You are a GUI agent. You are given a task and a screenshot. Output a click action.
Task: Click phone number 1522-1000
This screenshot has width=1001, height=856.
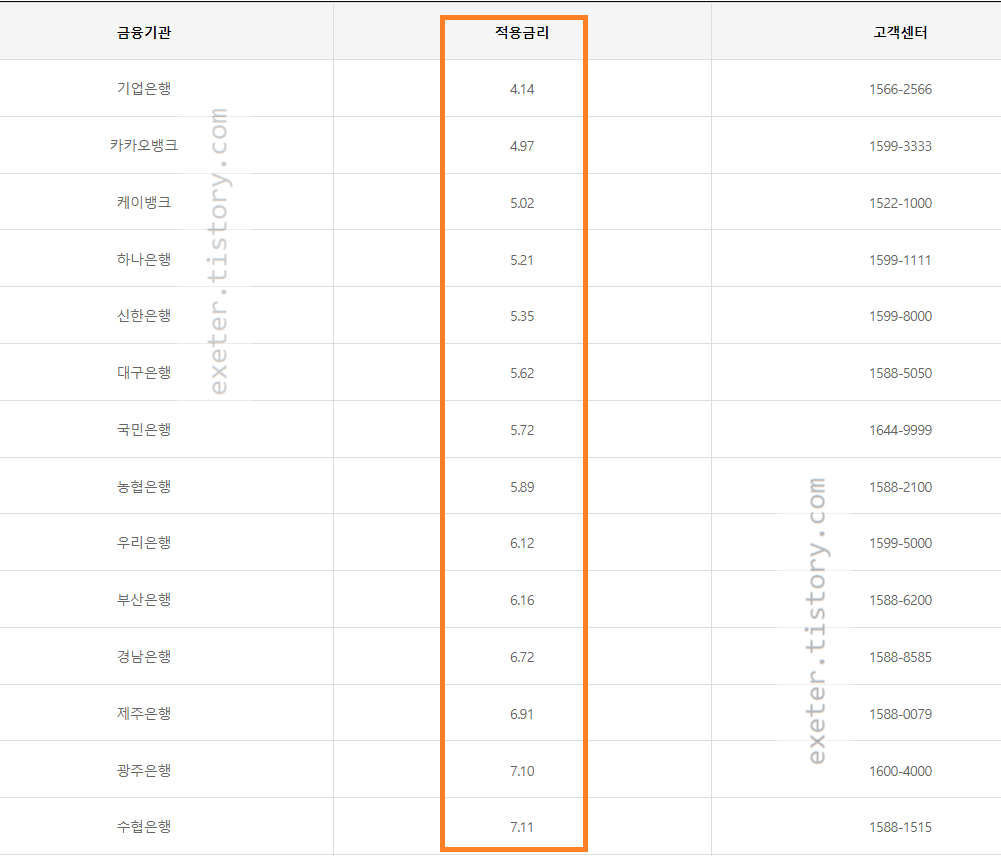tap(900, 203)
